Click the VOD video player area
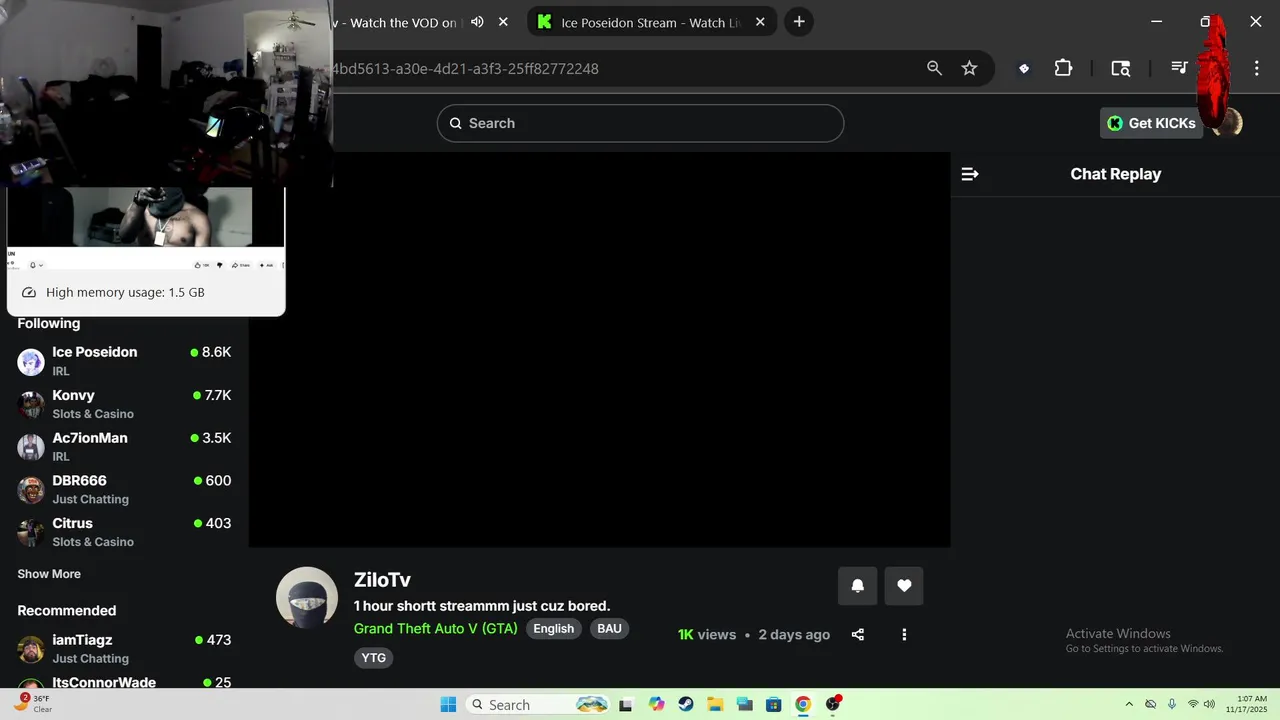Image resolution: width=1280 pixels, height=720 pixels. [x=599, y=350]
